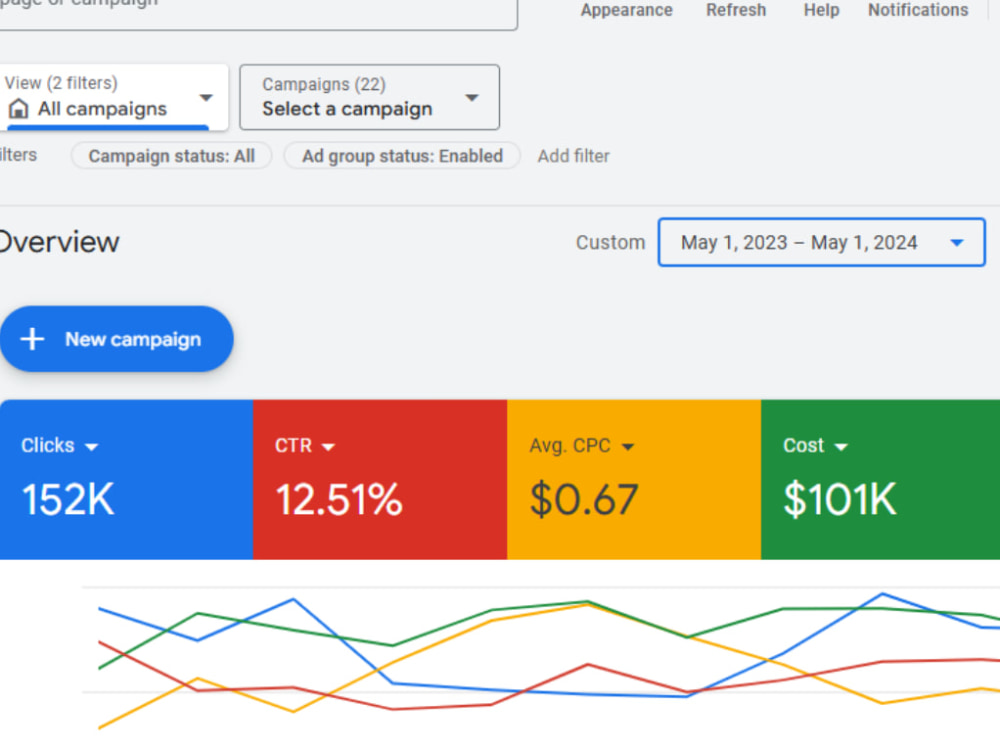
Task: Open the Cost metric dropdown
Action: [x=815, y=446]
